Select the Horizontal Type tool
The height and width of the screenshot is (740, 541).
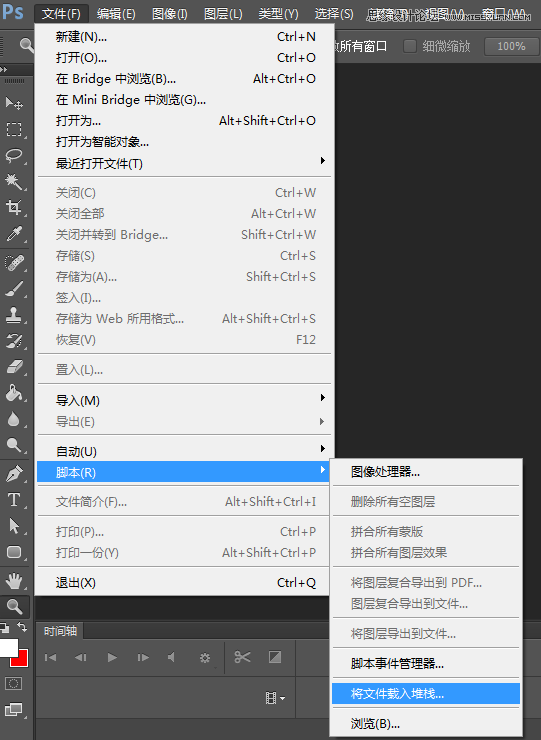coord(14,499)
